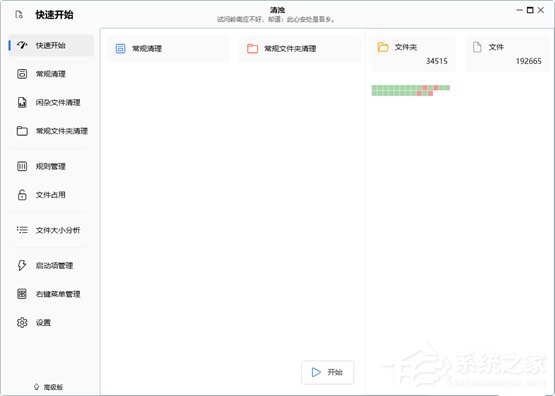
Task: Click the 文件 label in stats card
Action: pyautogui.click(x=496, y=47)
